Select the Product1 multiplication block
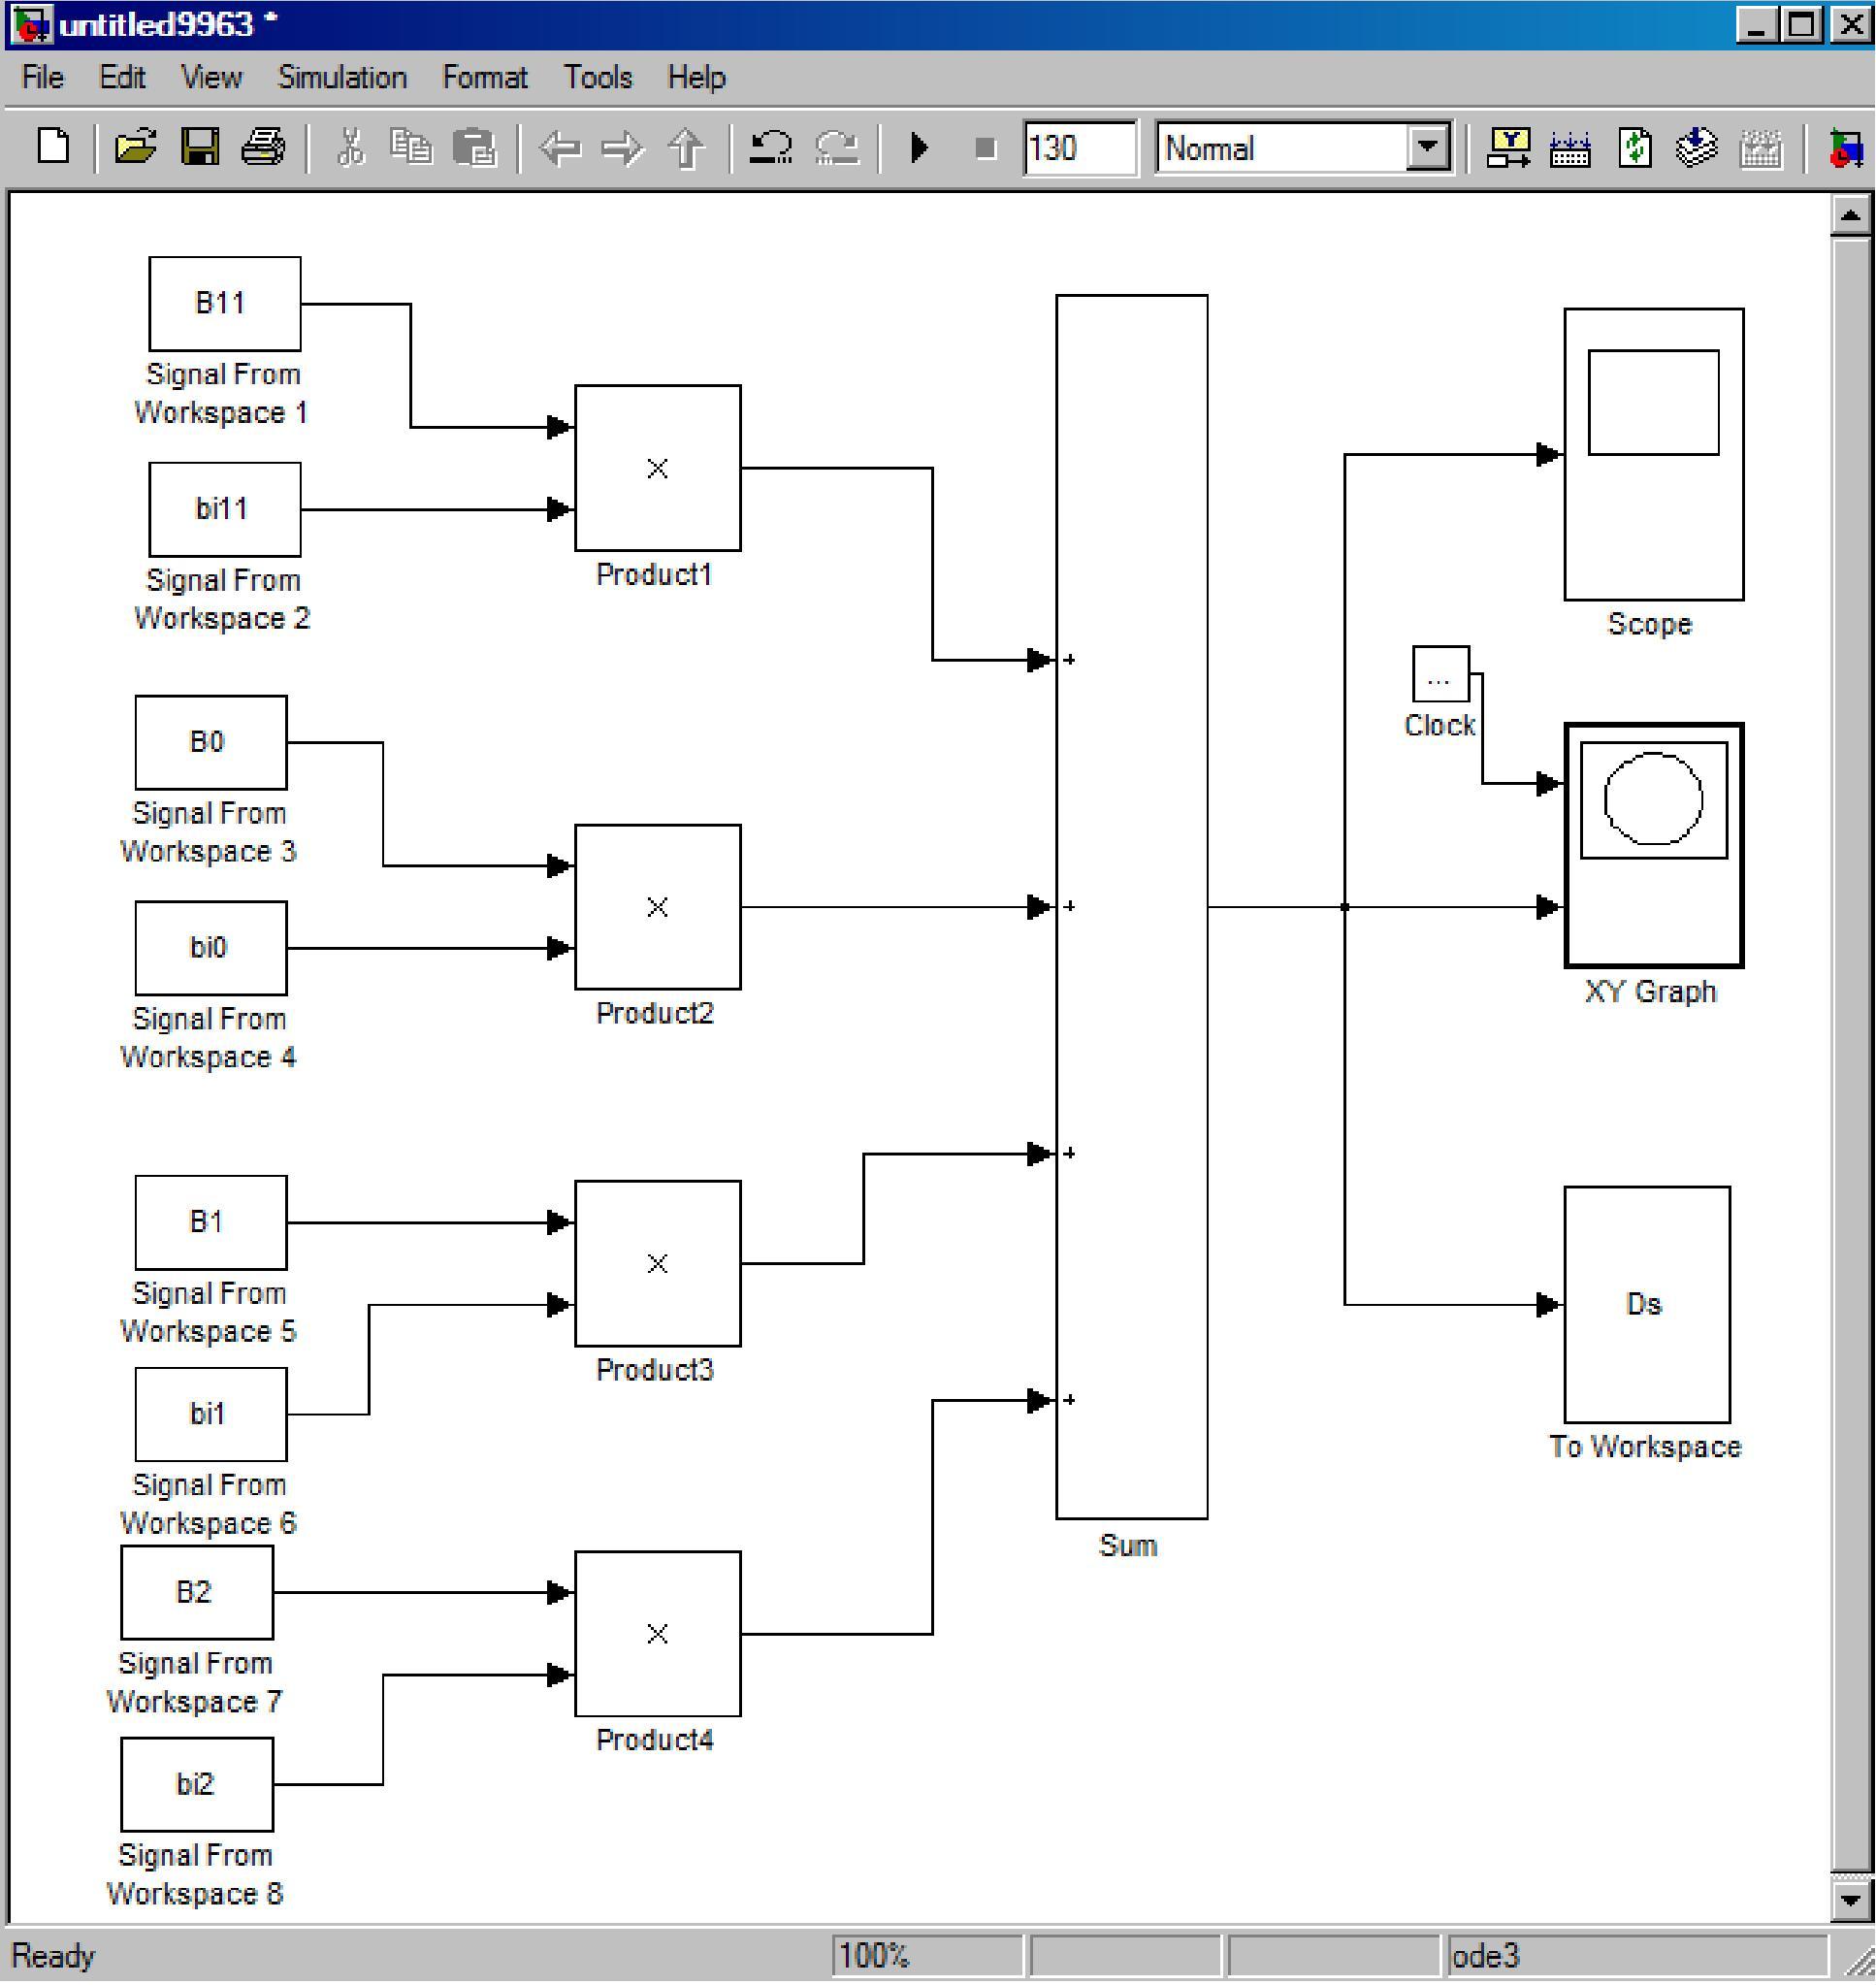This screenshot has height=1985, width=1876. click(x=658, y=468)
